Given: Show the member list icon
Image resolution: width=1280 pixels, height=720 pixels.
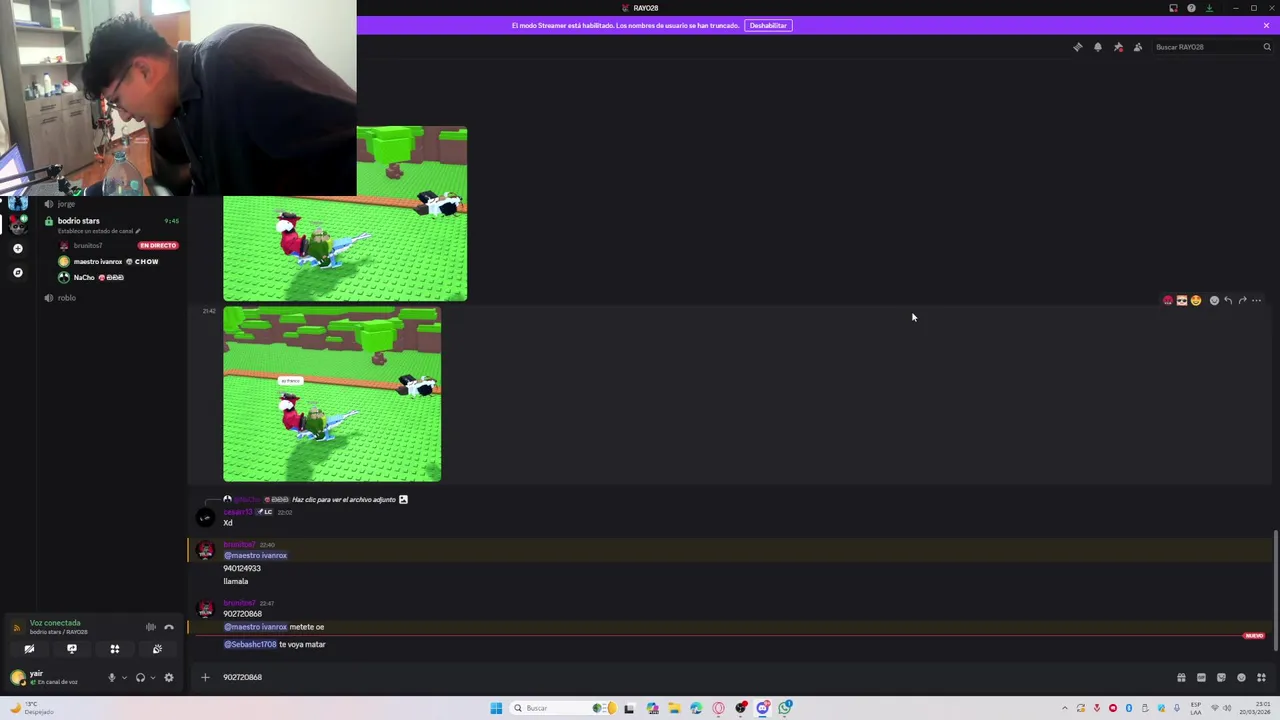Looking at the screenshot, I should (x=1138, y=47).
